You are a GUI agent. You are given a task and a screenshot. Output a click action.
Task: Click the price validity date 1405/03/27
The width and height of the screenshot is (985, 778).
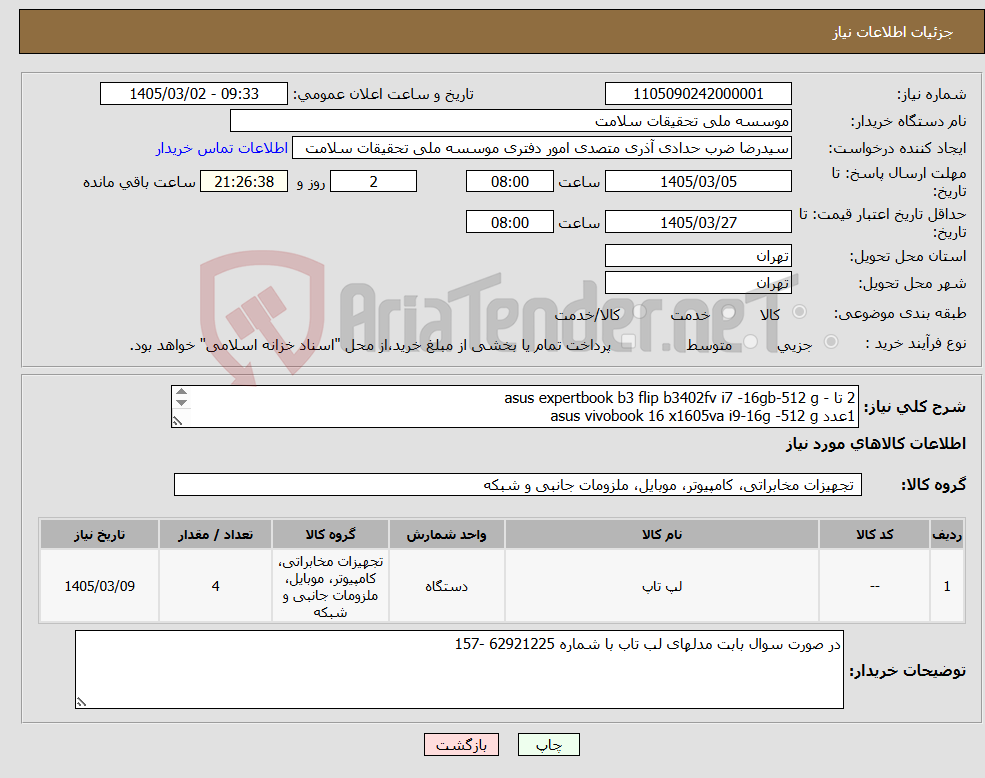tap(698, 222)
